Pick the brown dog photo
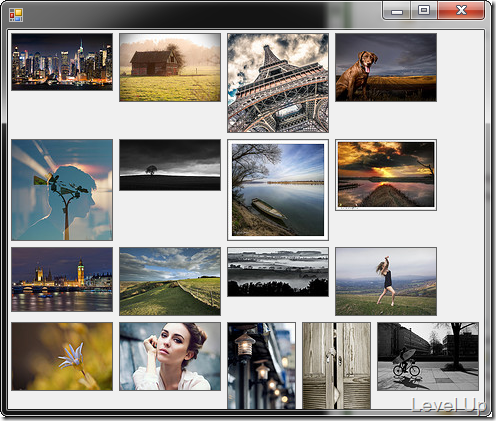This screenshot has width=496, height=421. pos(386,67)
